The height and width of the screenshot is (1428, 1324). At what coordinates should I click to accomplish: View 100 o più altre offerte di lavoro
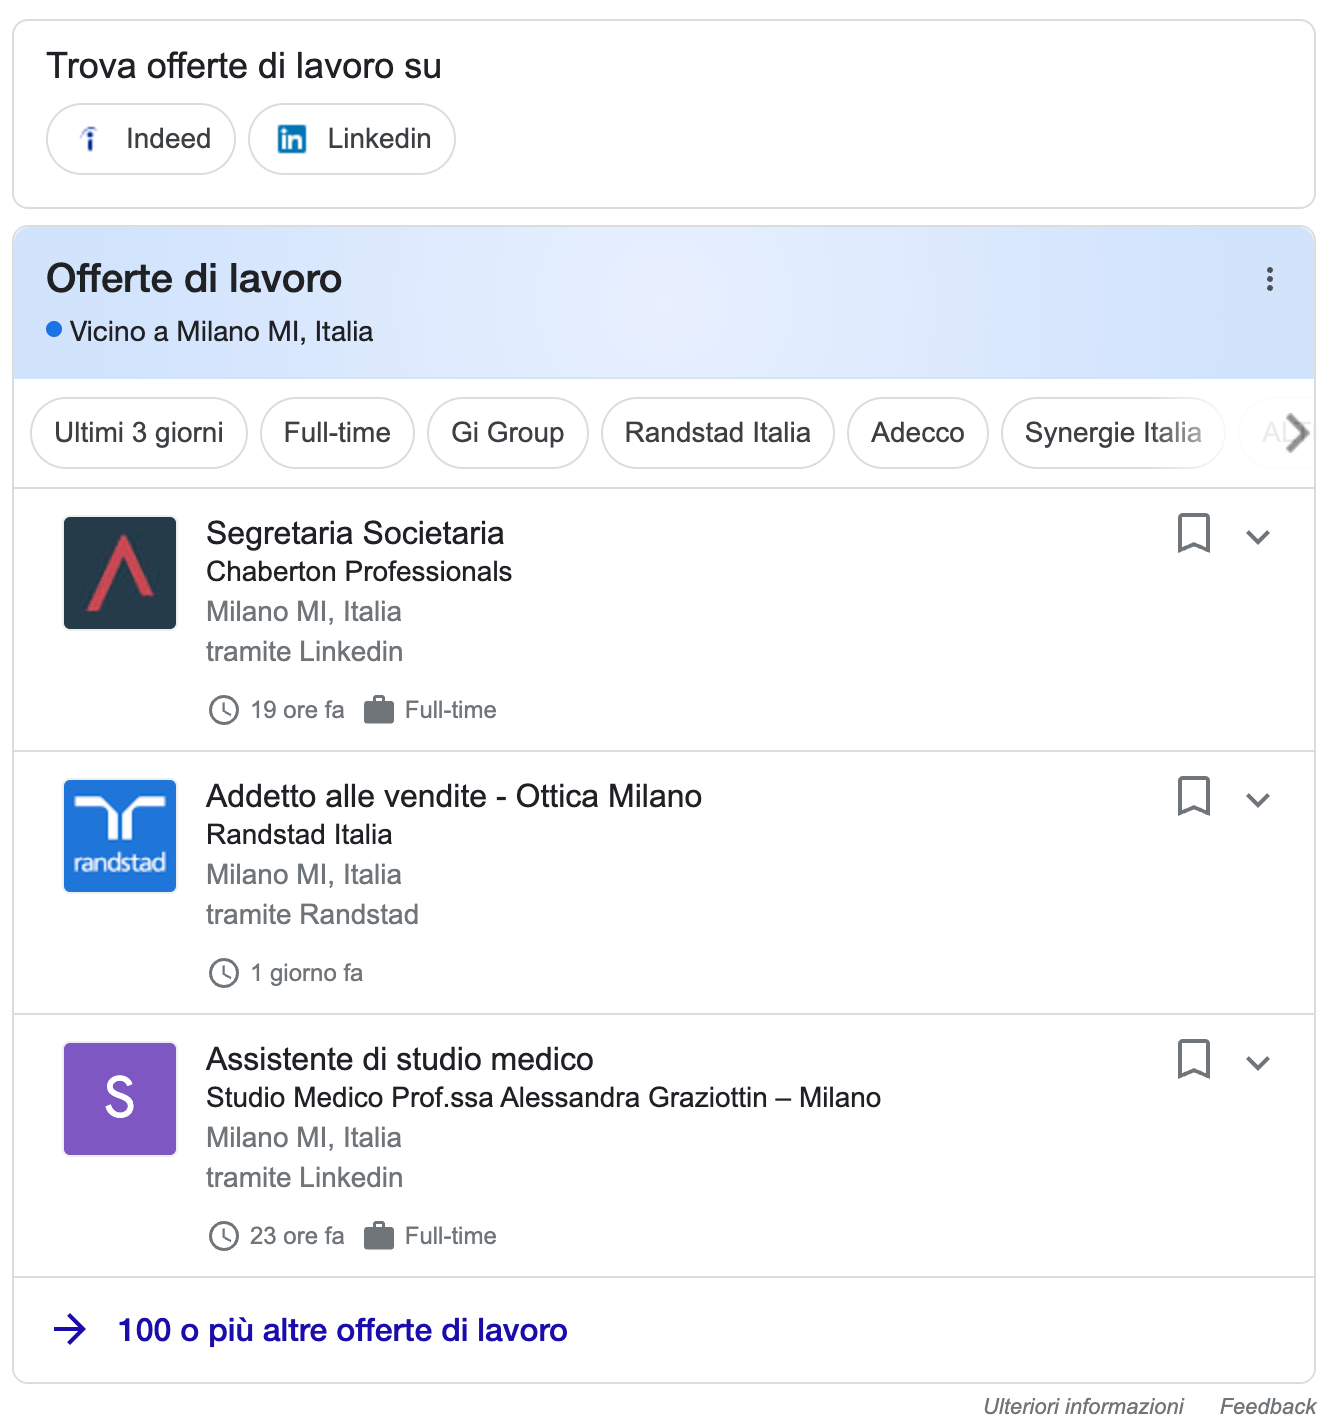coord(343,1330)
